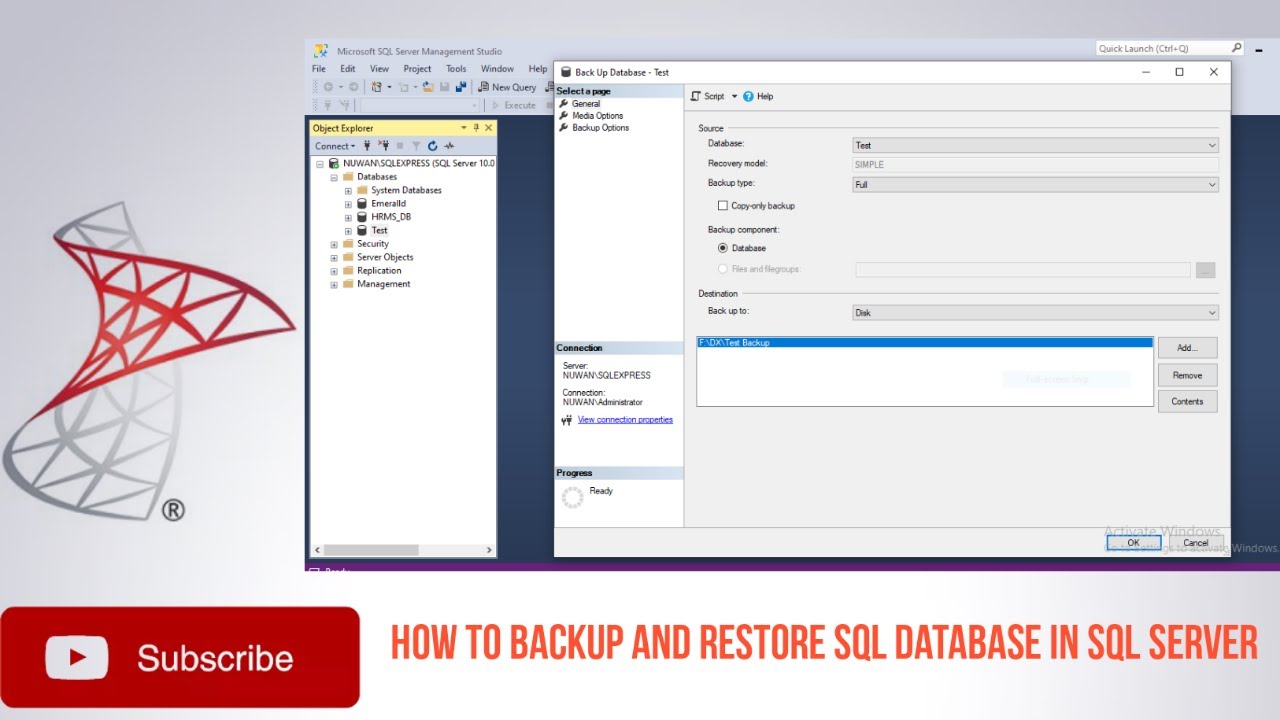Expand the HRMS_DB database node
Screen dimensions: 1280x720
[x=348, y=217]
